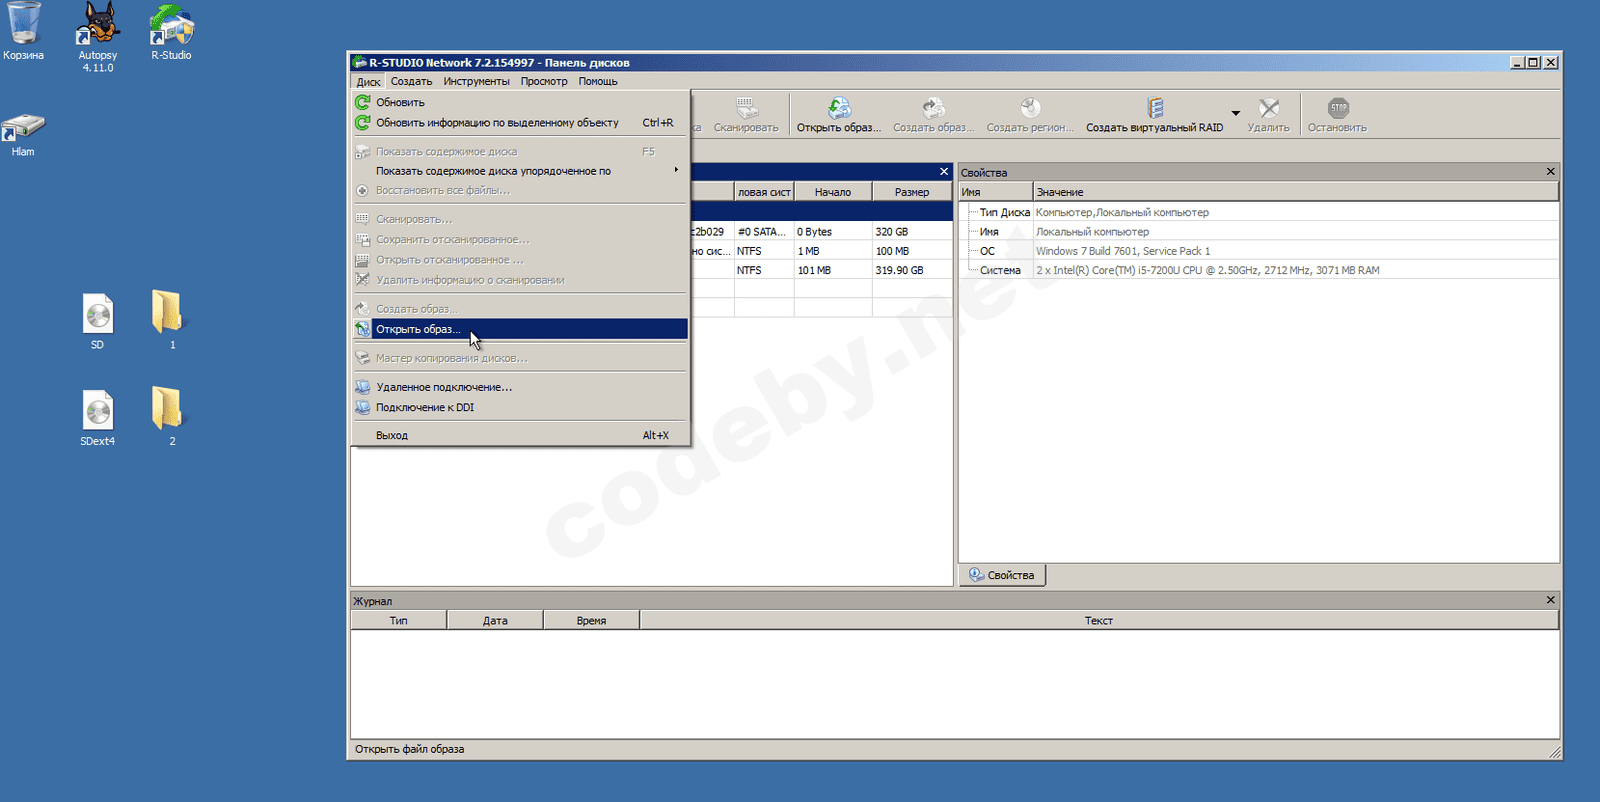Image resolution: width=1600 pixels, height=802 pixels.
Task: Open the Помощь menu
Action: tap(598, 82)
